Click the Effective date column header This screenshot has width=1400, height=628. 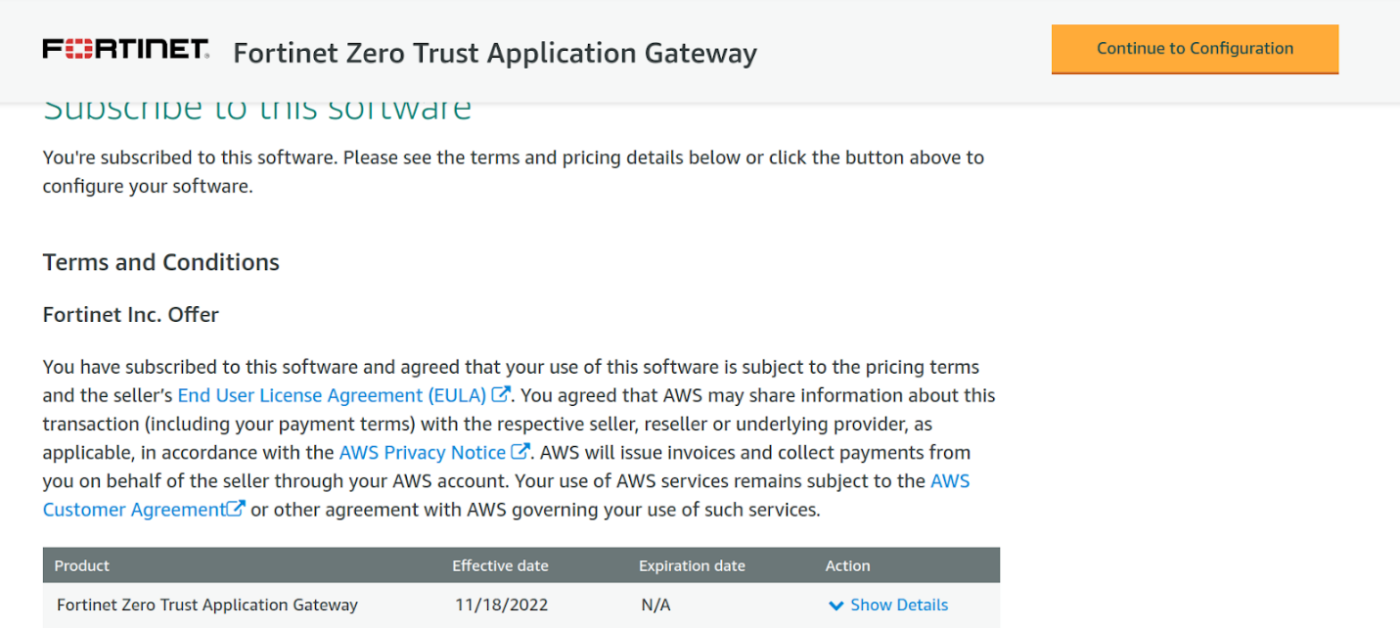500,565
